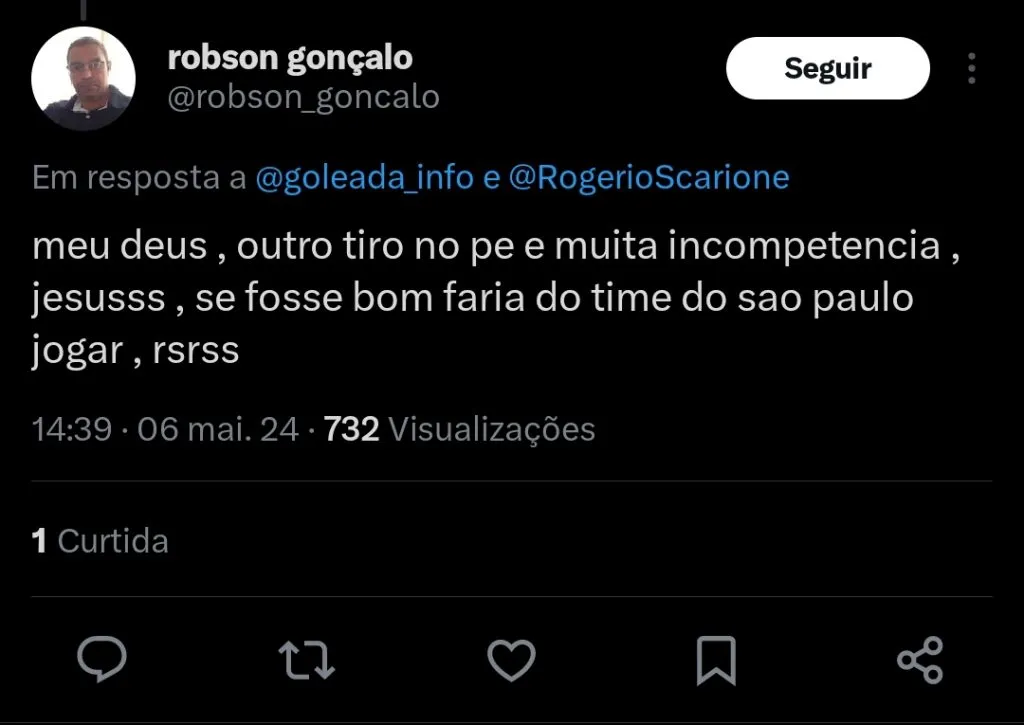Click the word 'rsrss' in tweet
The image size is (1024, 725).
pos(197,352)
